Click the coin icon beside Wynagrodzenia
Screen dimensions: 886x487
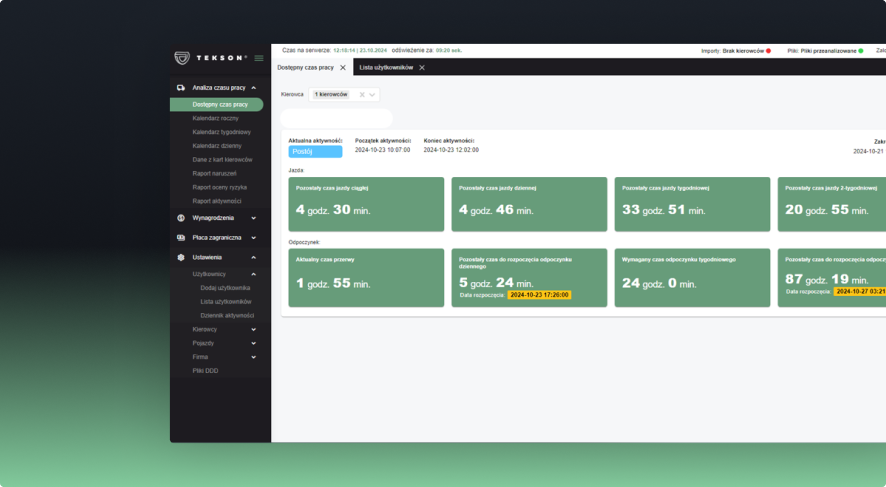181,217
